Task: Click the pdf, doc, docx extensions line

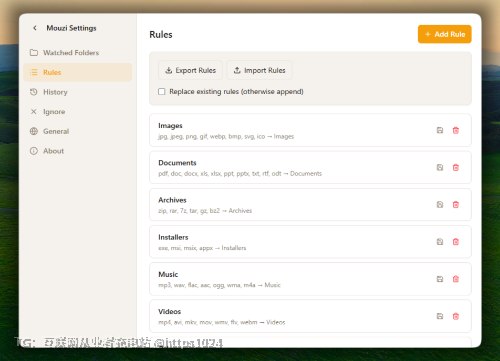Action: point(240,173)
